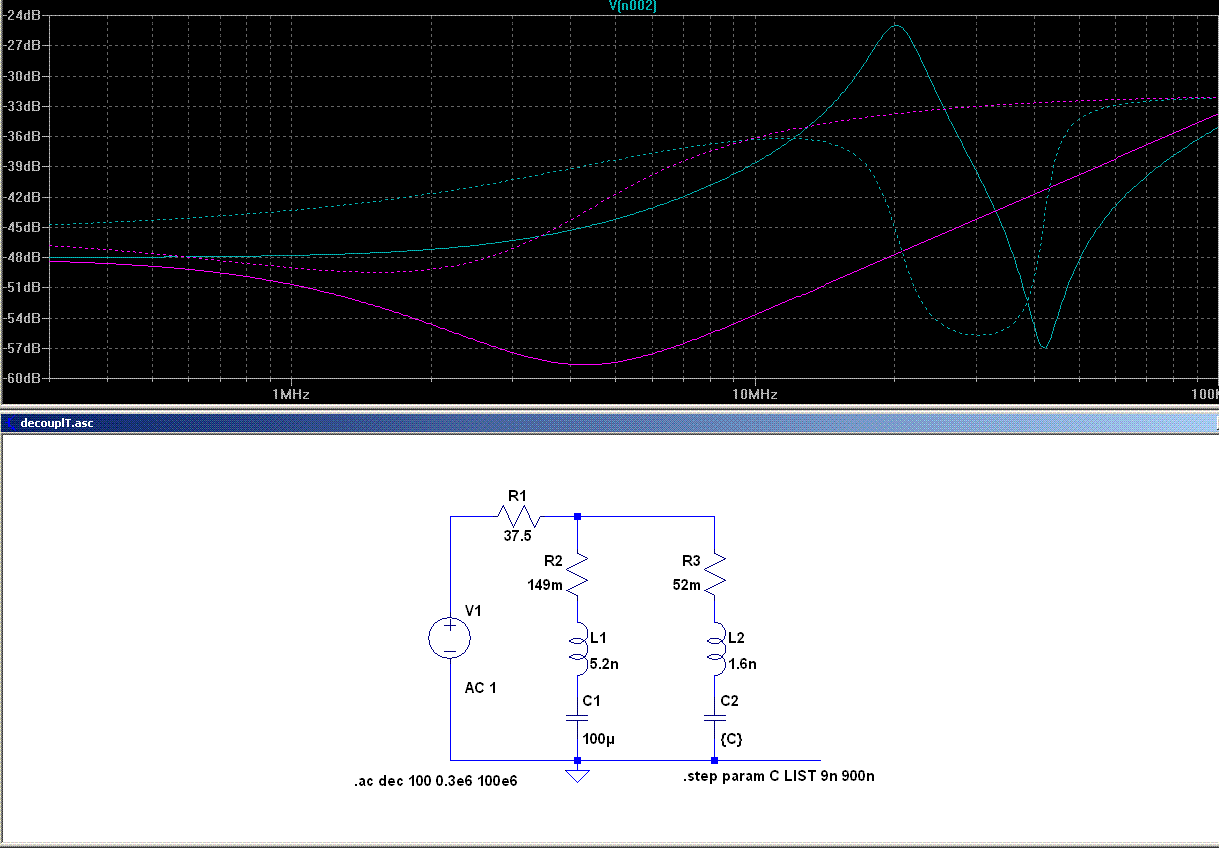
Task: Click the 1MHz frequency axis label
Action: (x=291, y=394)
